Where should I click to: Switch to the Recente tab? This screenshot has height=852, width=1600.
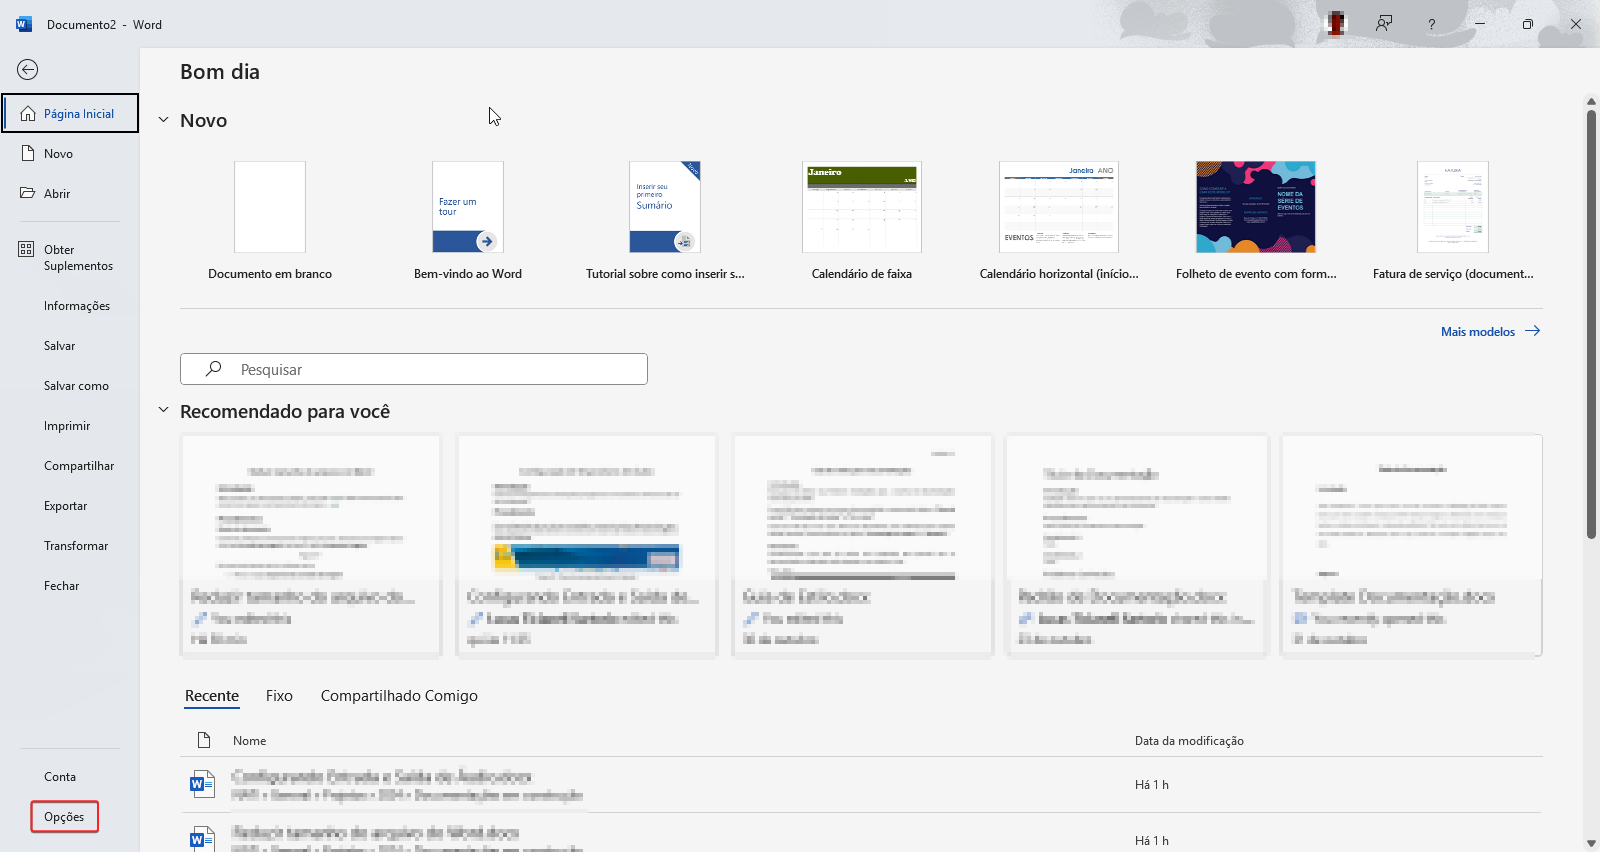pos(212,696)
